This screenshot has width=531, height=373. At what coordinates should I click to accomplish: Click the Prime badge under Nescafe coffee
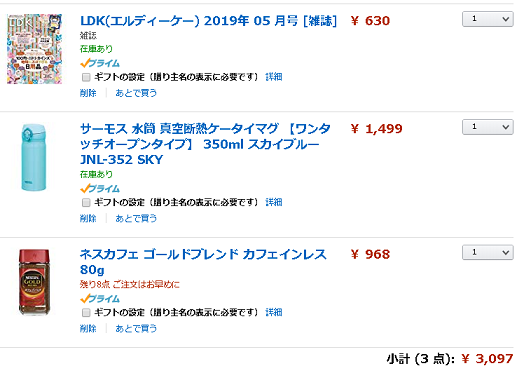pos(100,298)
